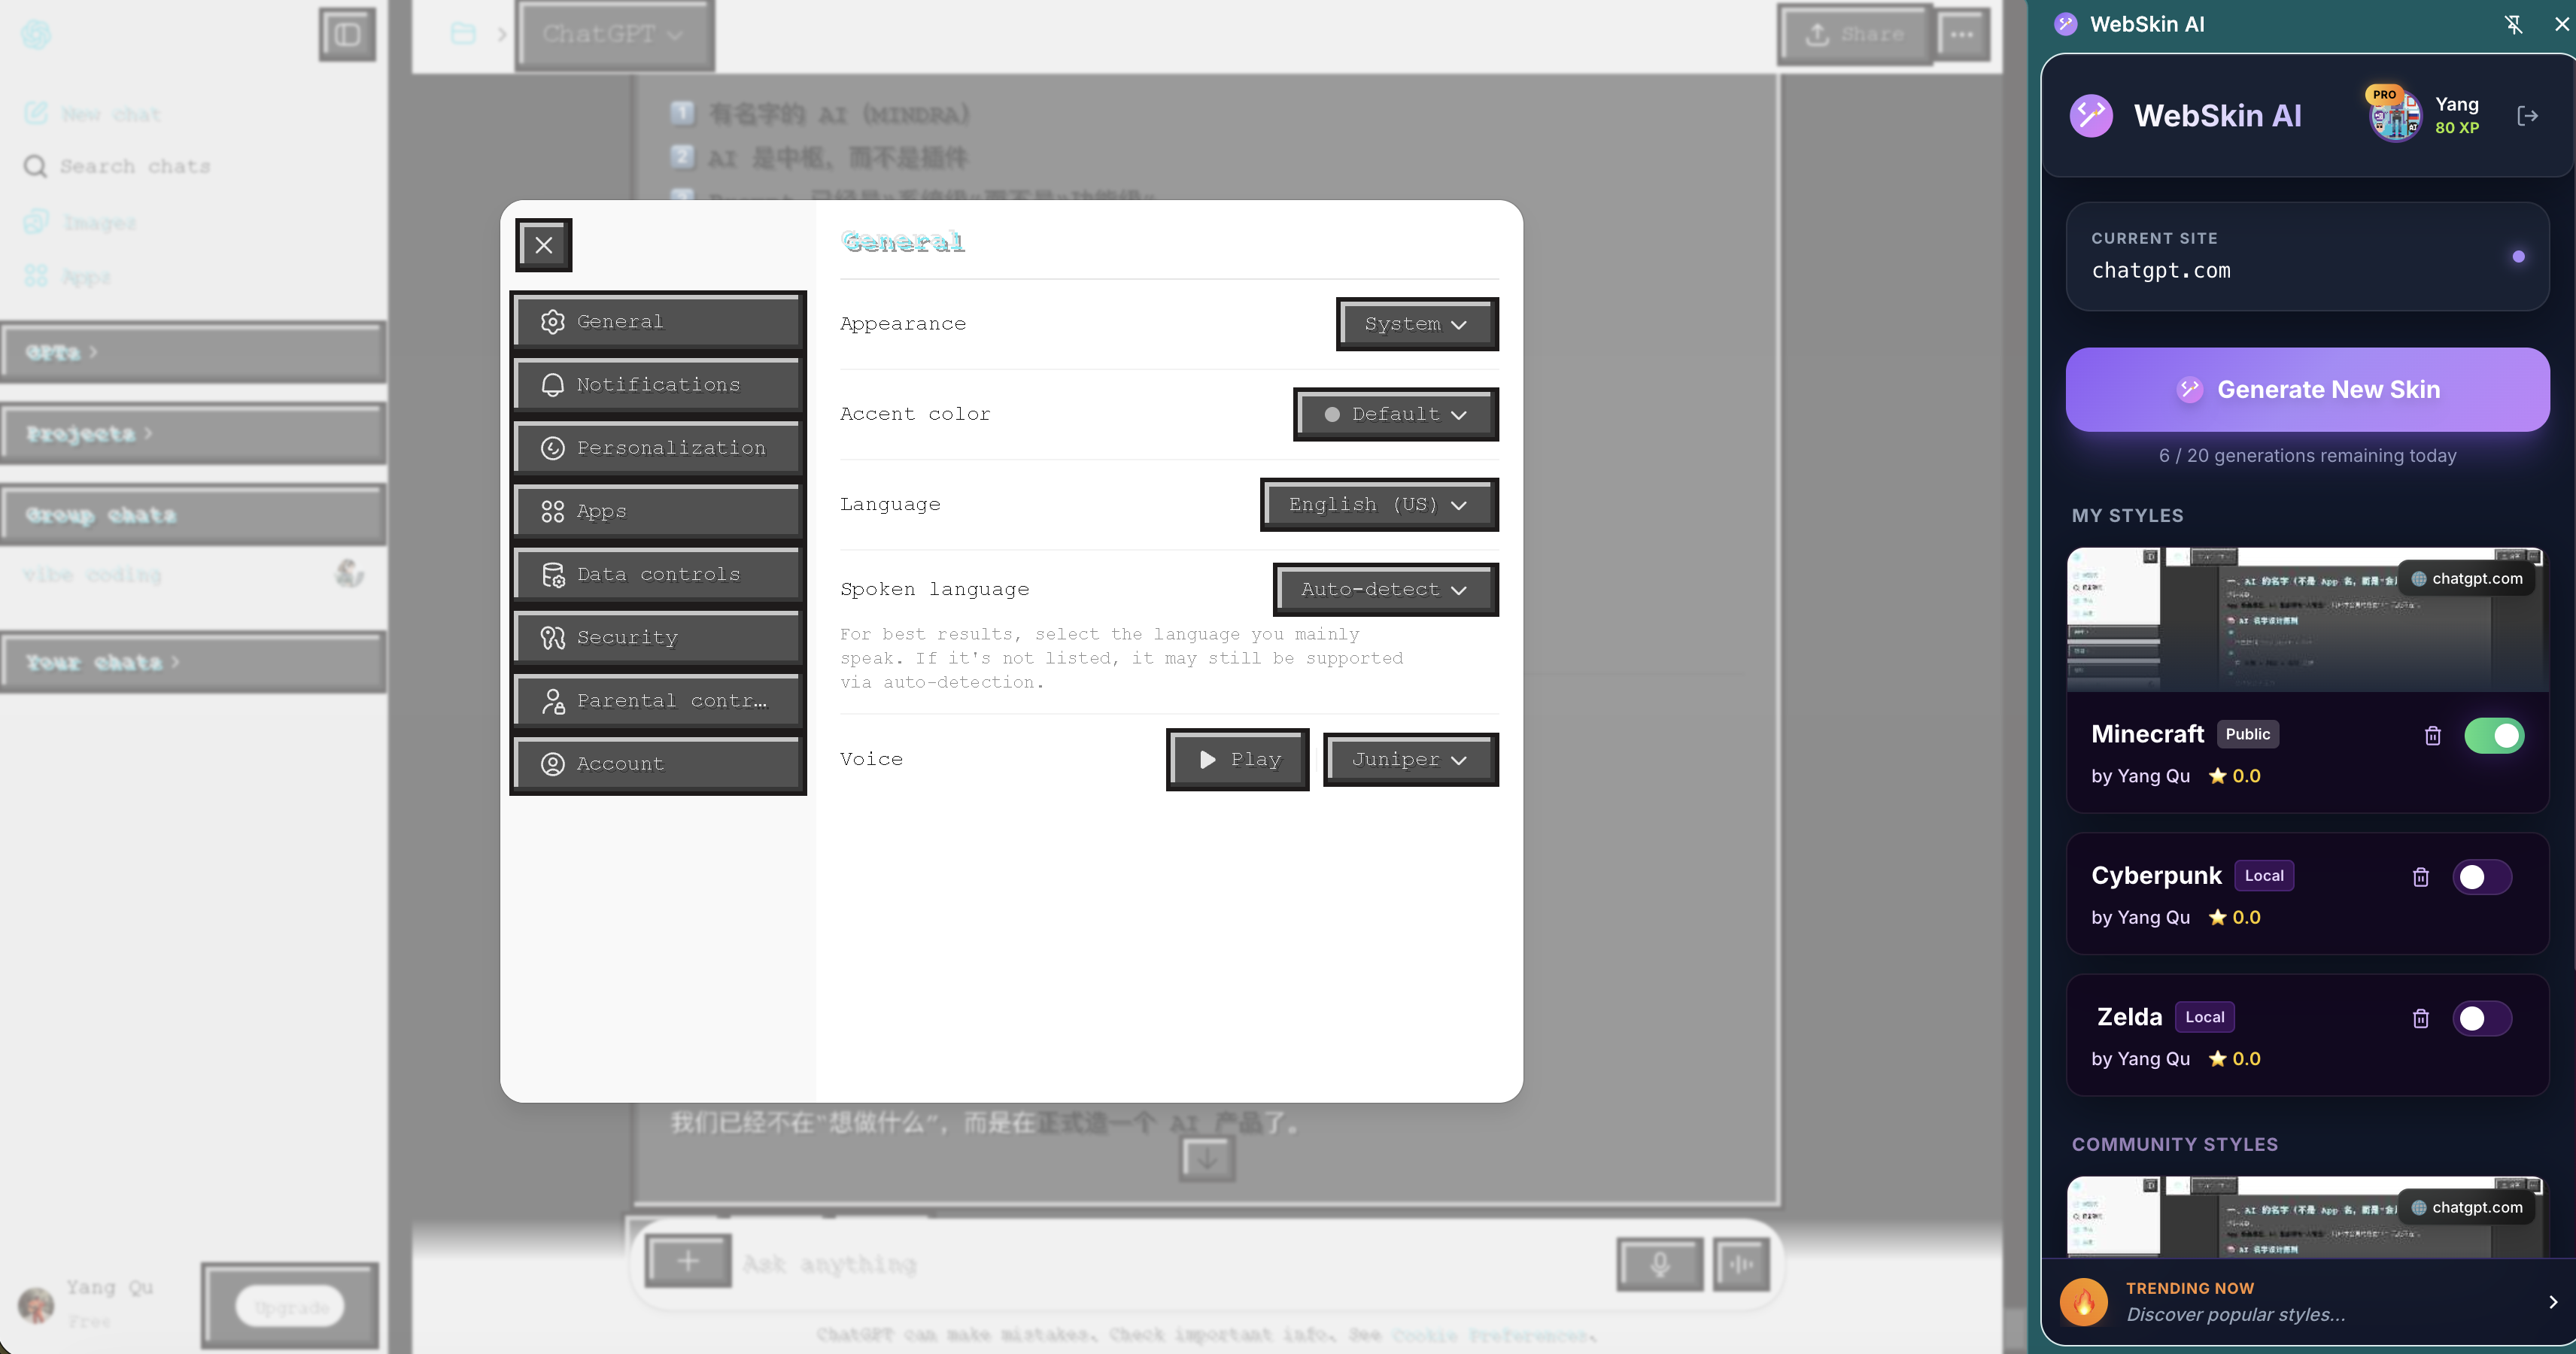Disable the Minecraft style toggle
Viewport: 2576px width, 1354px height.
2493,735
